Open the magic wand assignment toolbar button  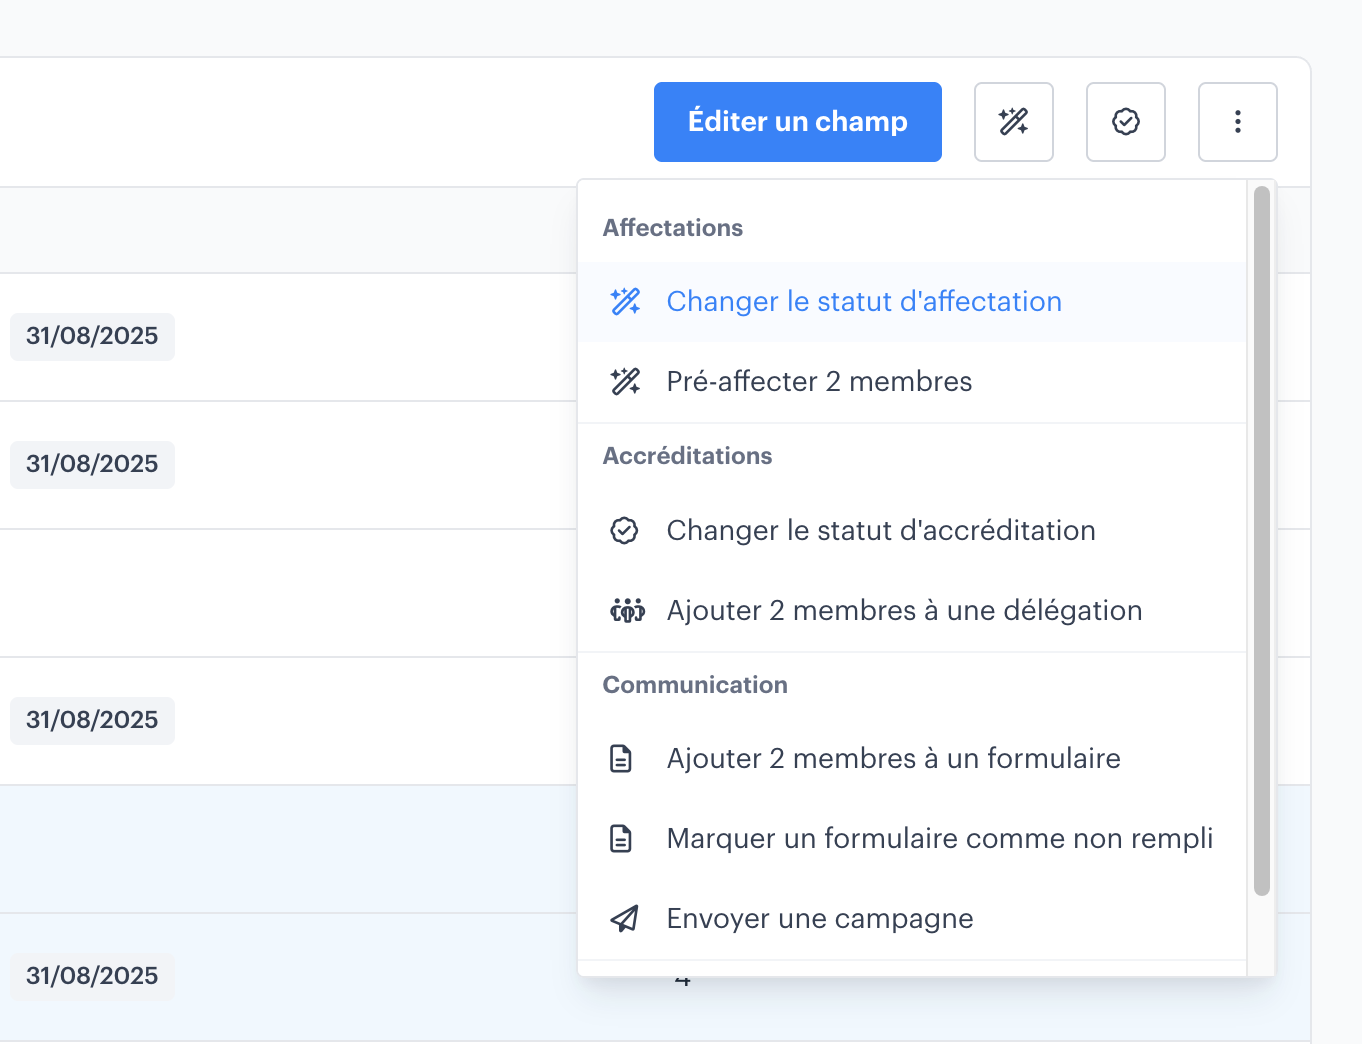click(1014, 122)
